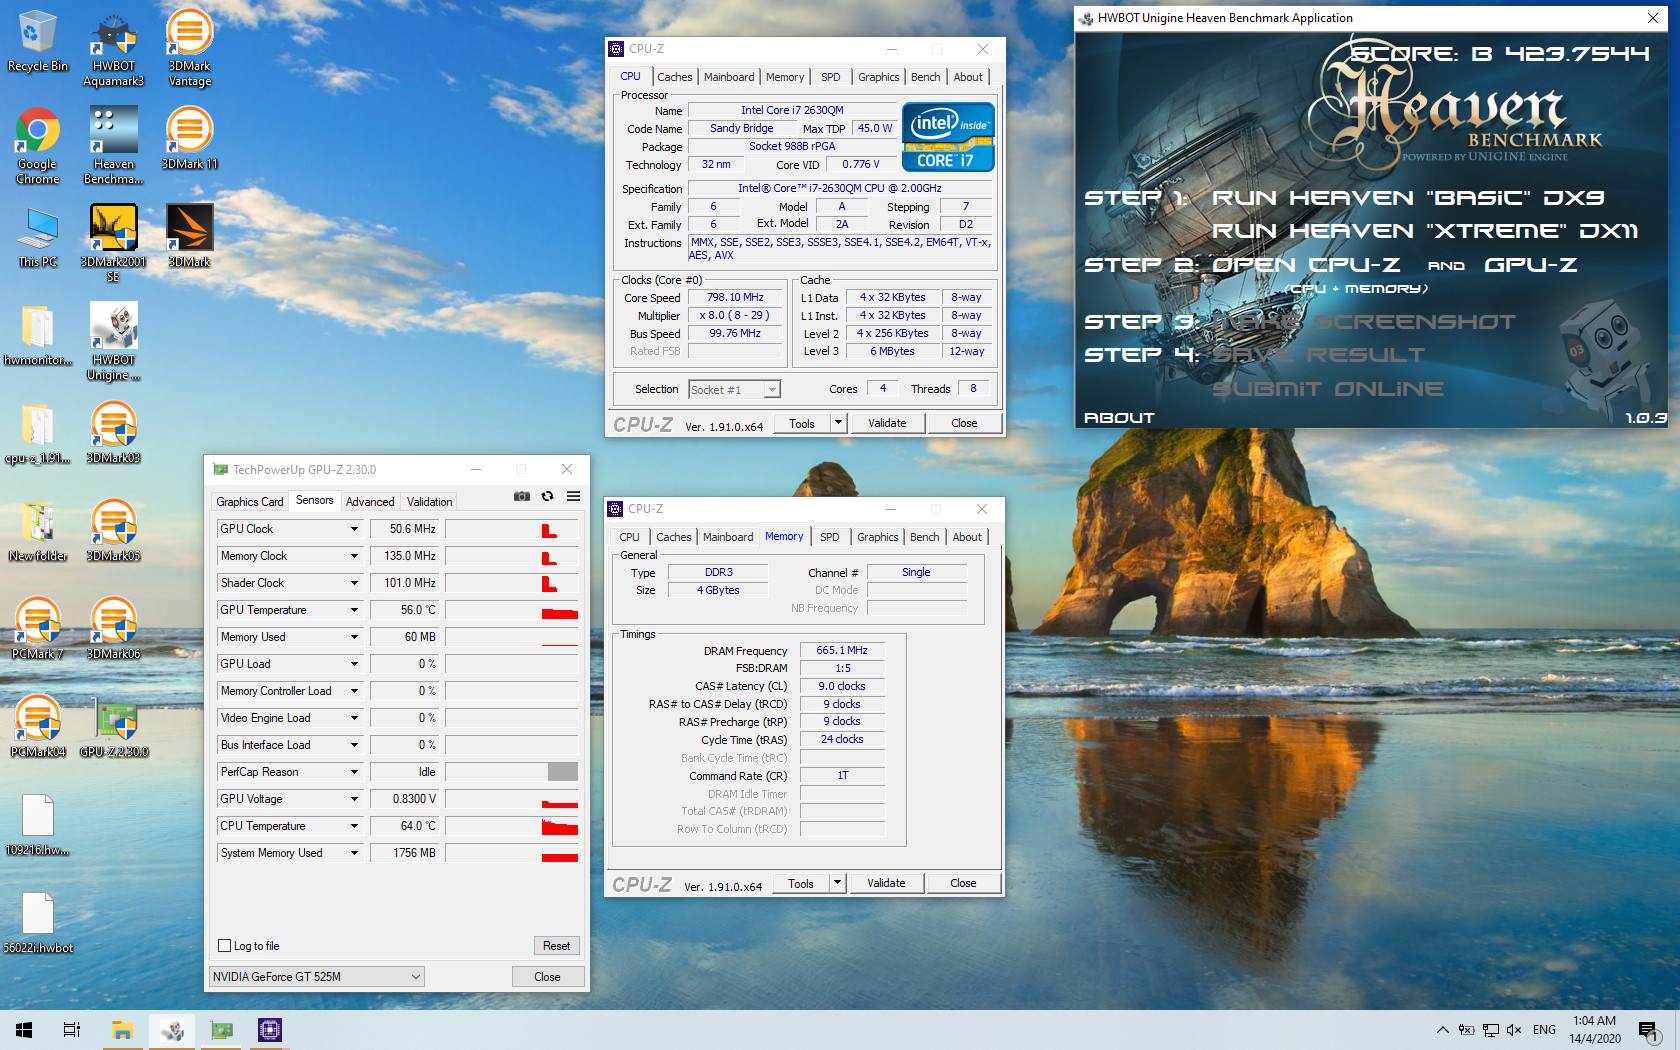Screen dimensions: 1680x1050
Task: Enable Log to file checkbox in GPU-Z
Action: (x=225, y=945)
